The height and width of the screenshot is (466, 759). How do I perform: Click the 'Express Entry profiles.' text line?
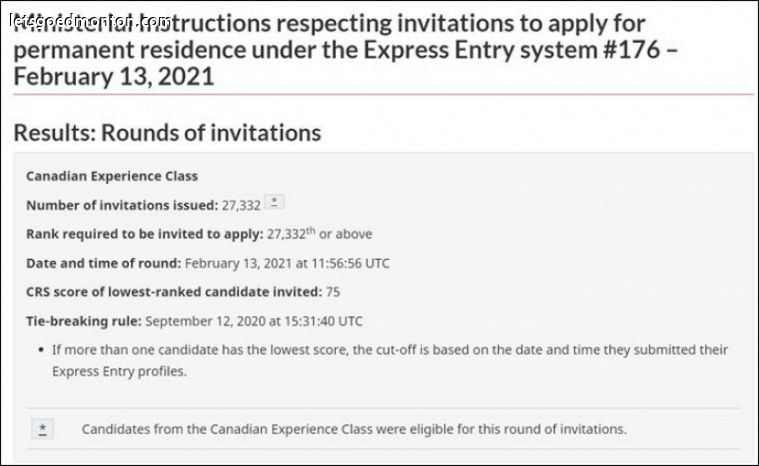[119, 372]
